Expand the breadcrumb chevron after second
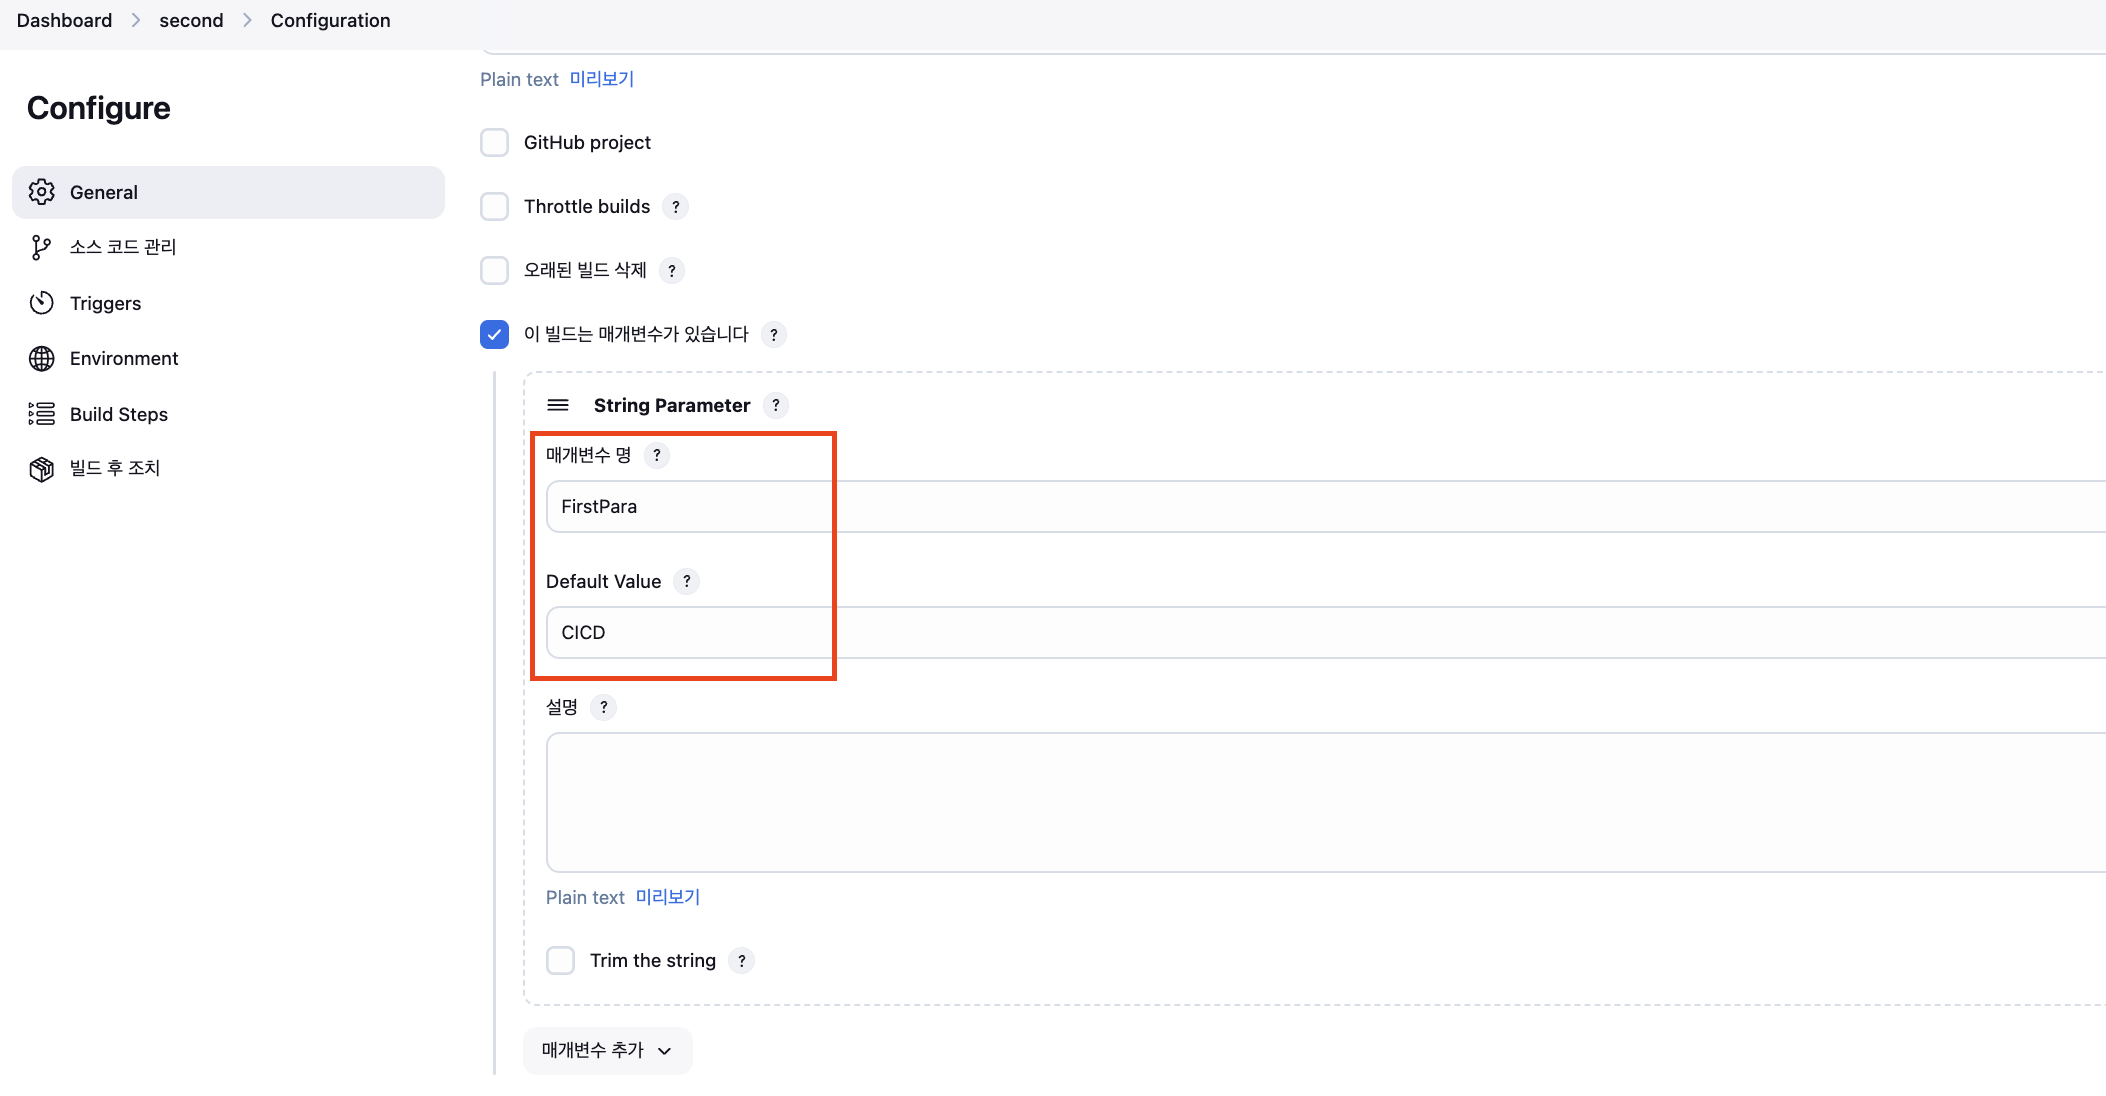 pyautogui.click(x=247, y=21)
